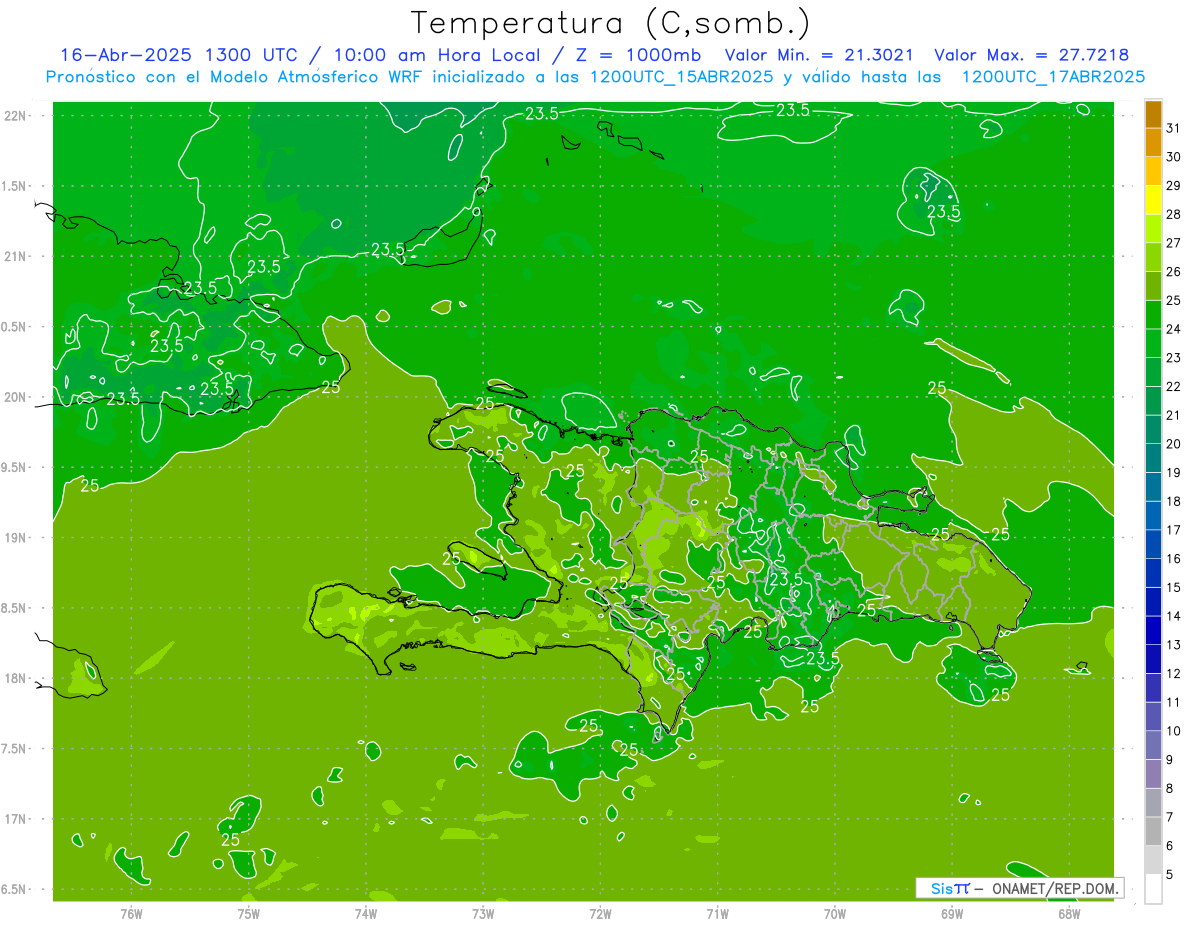Click the "6.5N" latitude axis label
This screenshot has width=1200, height=927.
pyautogui.click(x=15, y=890)
